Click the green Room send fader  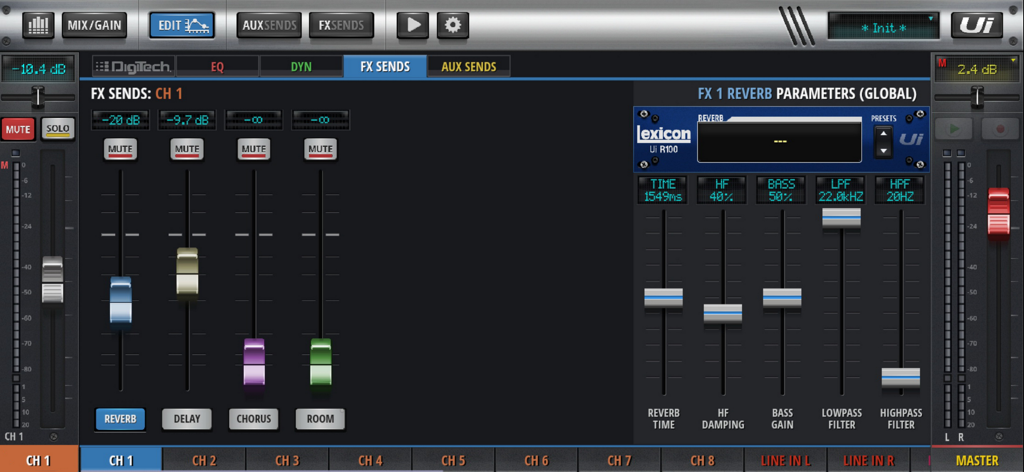(321, 362)
